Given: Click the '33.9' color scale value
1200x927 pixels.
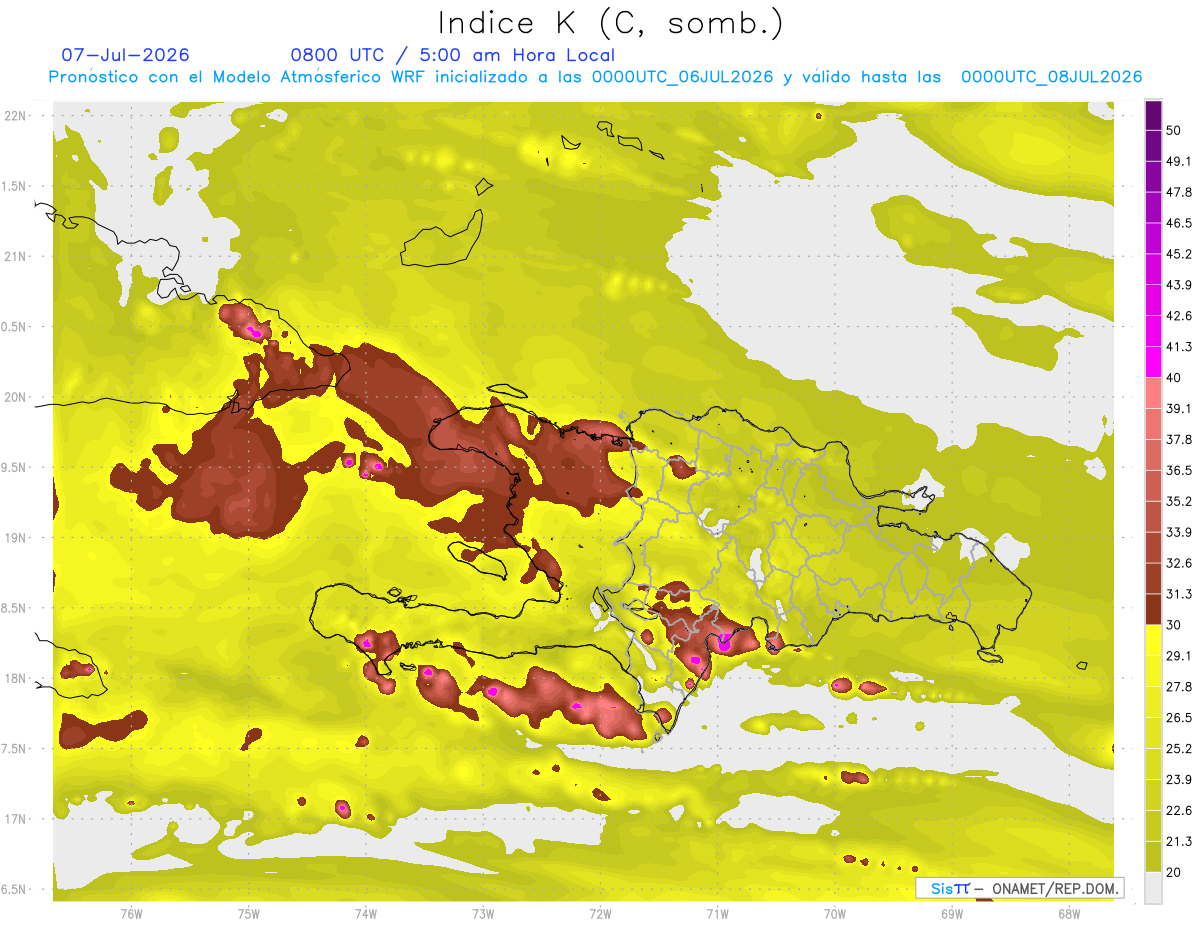Looking at the screenshot, I should pyautogui.click(x=1178, y=532).
